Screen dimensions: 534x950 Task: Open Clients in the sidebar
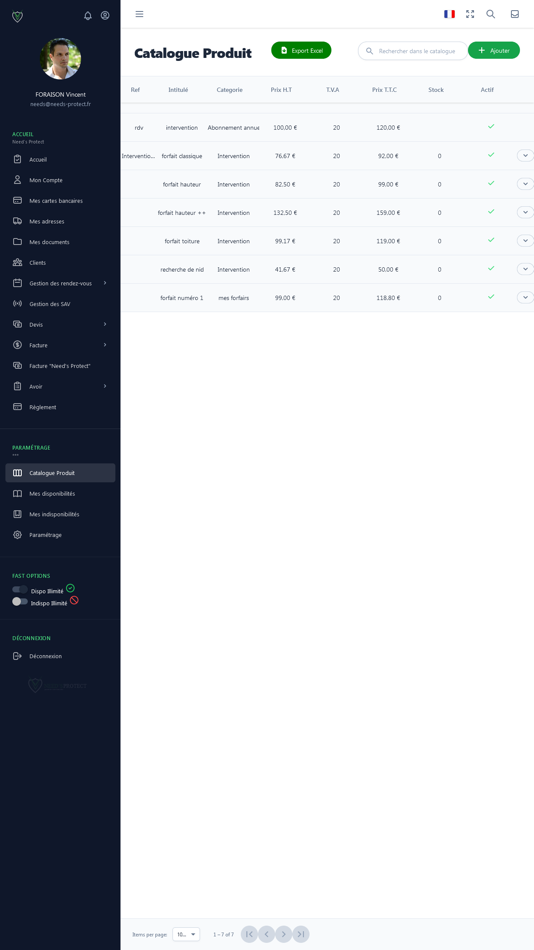[59, 262]
